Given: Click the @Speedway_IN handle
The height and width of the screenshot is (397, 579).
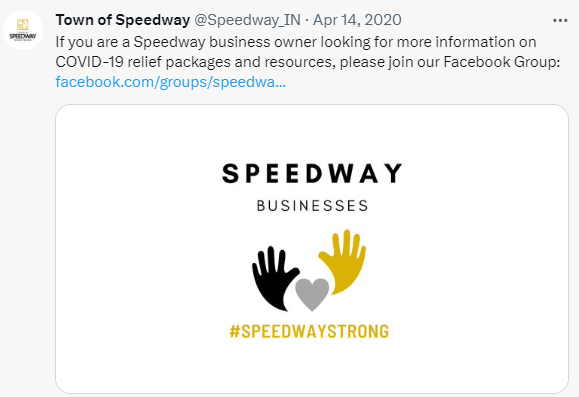Looking at the screenshot, I should pyautogui.click(x=247, y=20).
